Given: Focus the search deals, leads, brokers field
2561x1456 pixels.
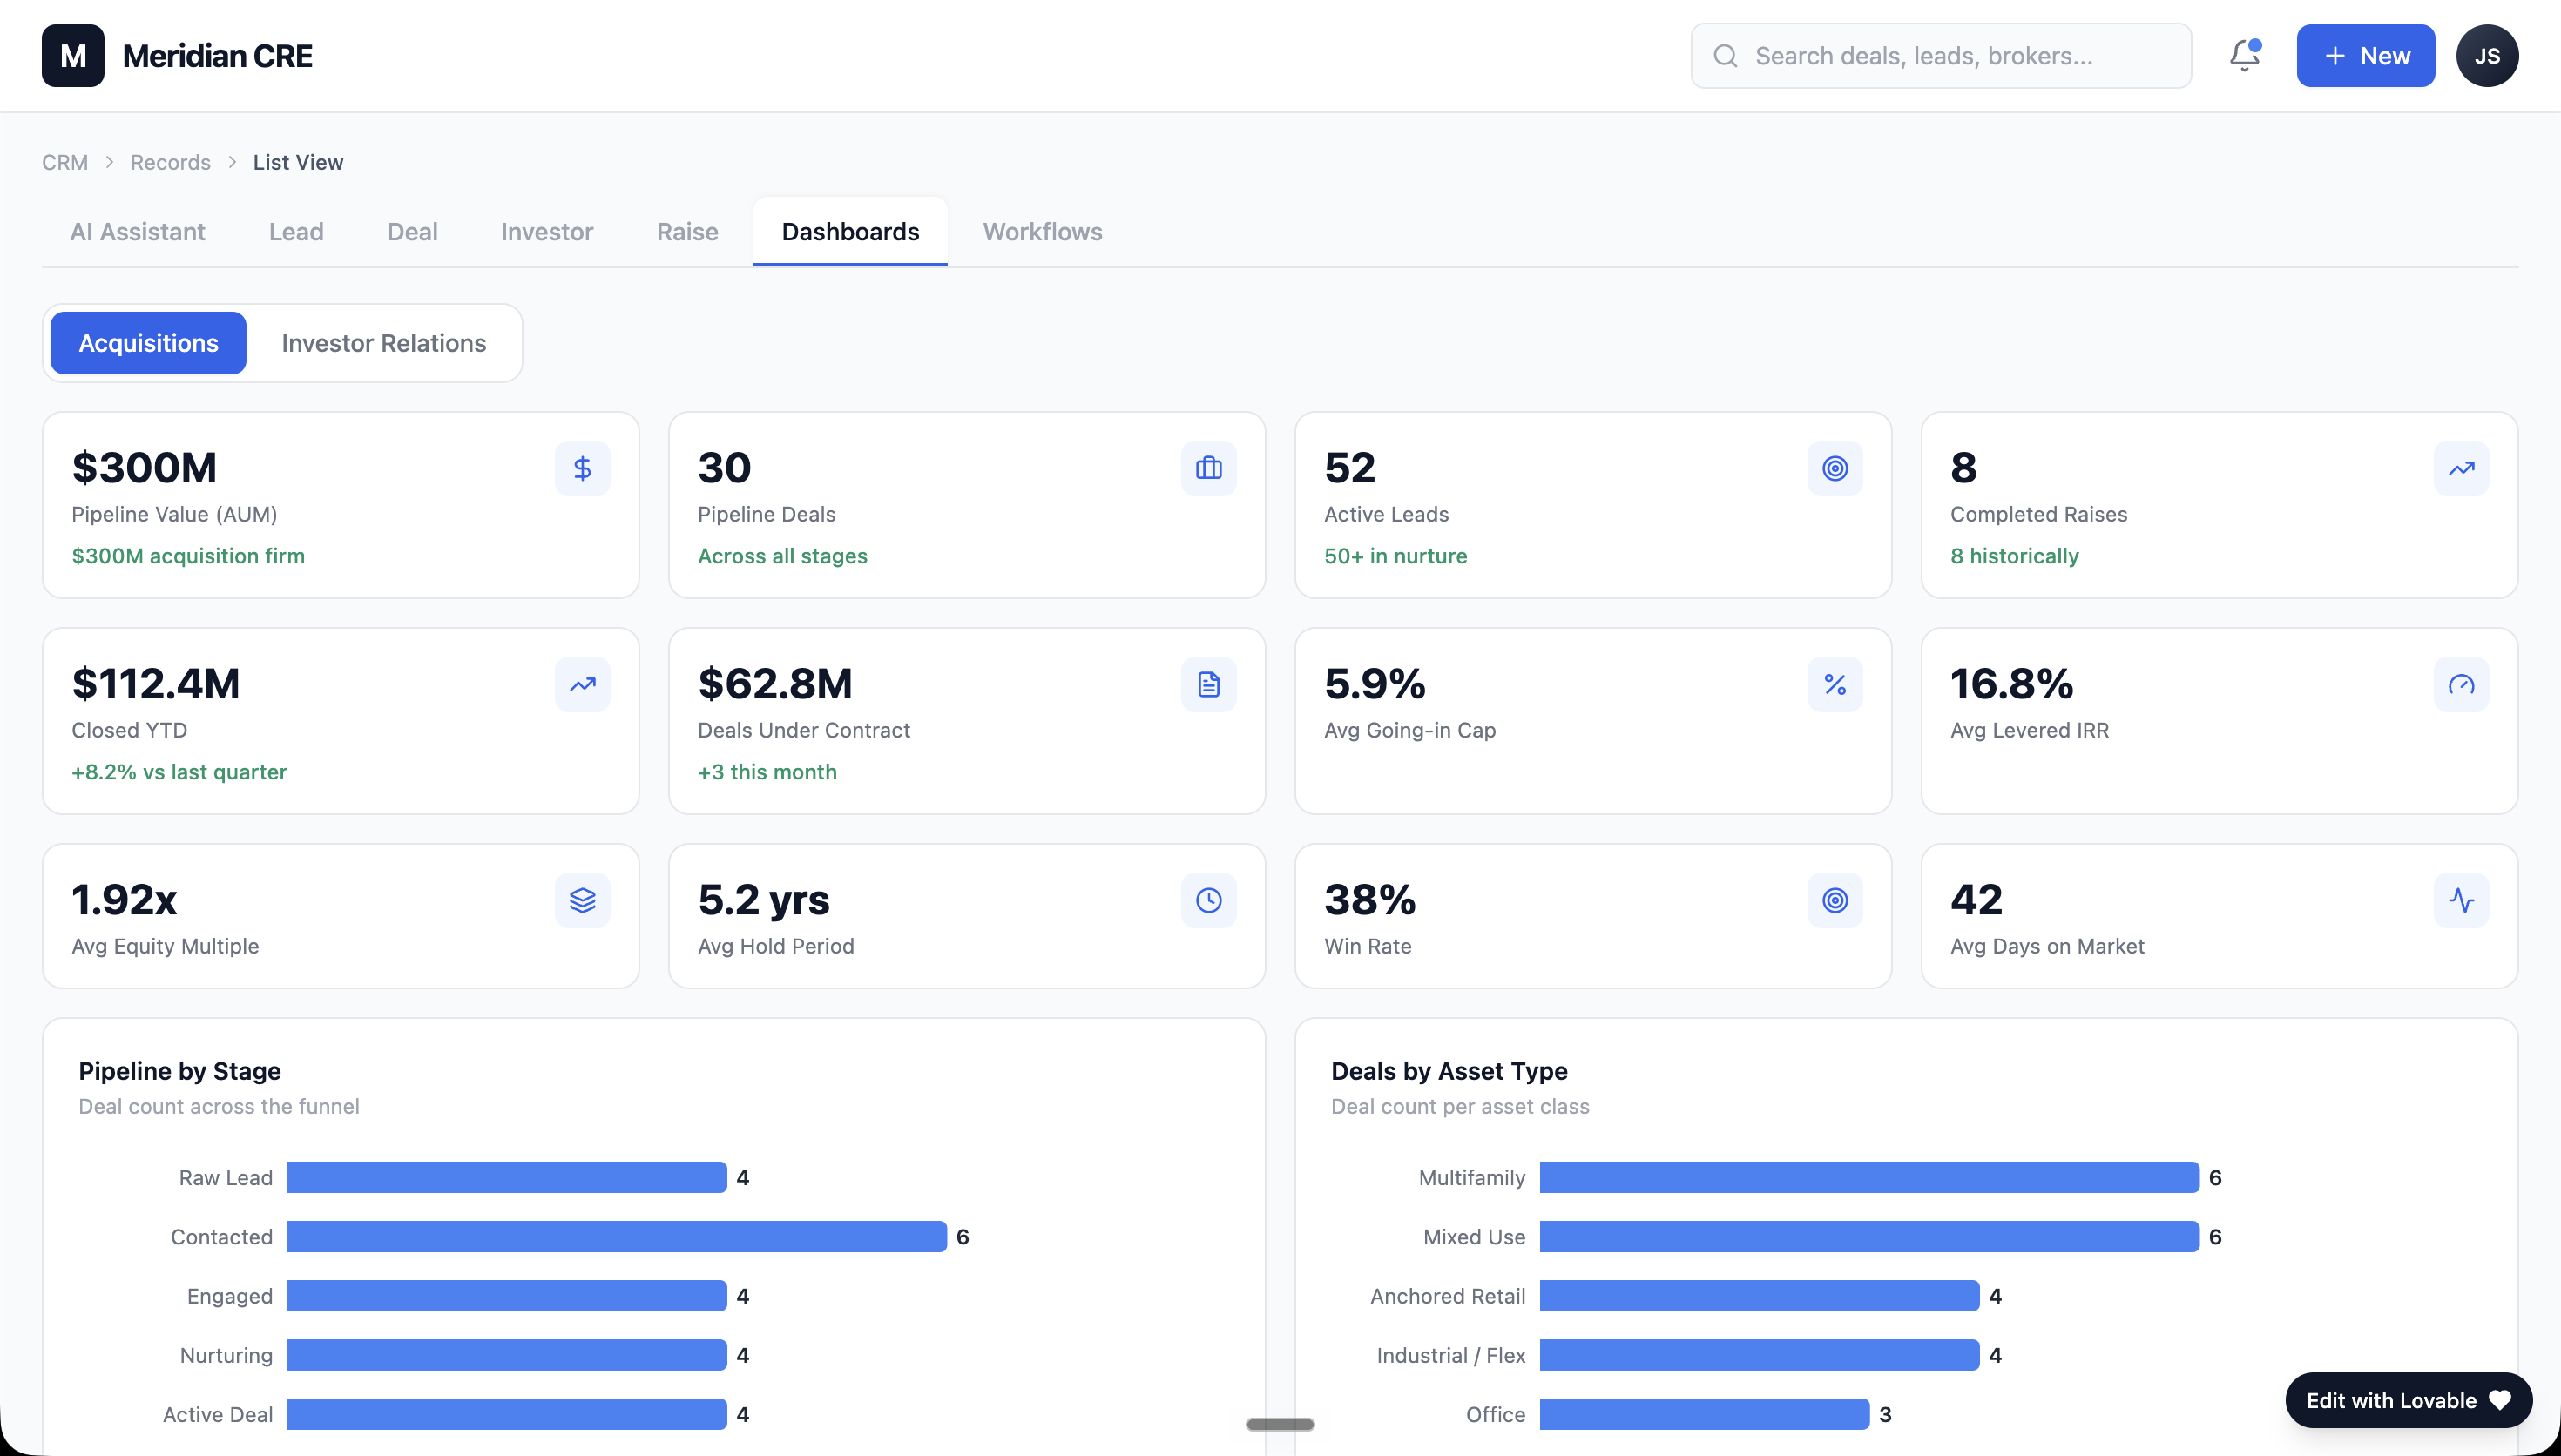Looking at the screenshot, I should coord(1940,56).
